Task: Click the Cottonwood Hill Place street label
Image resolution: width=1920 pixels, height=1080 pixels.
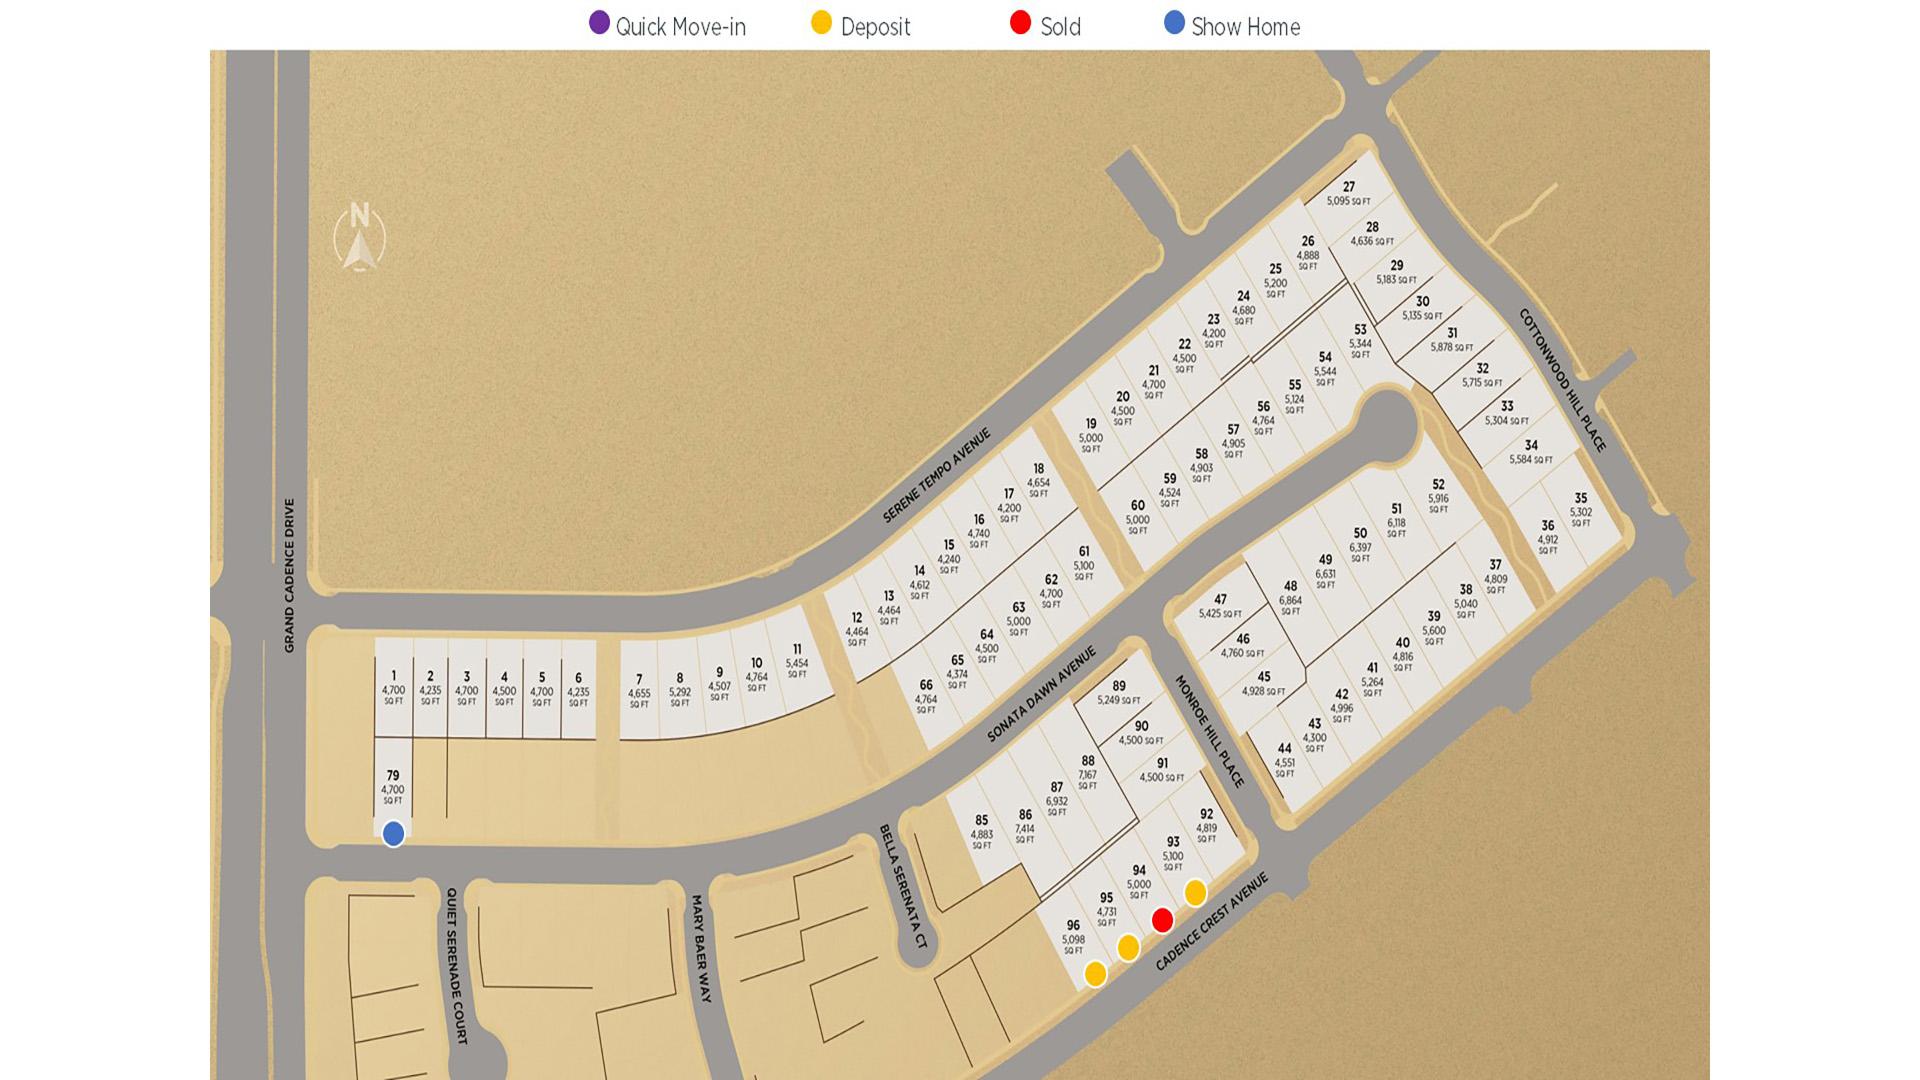Action: pos(1562,380)
